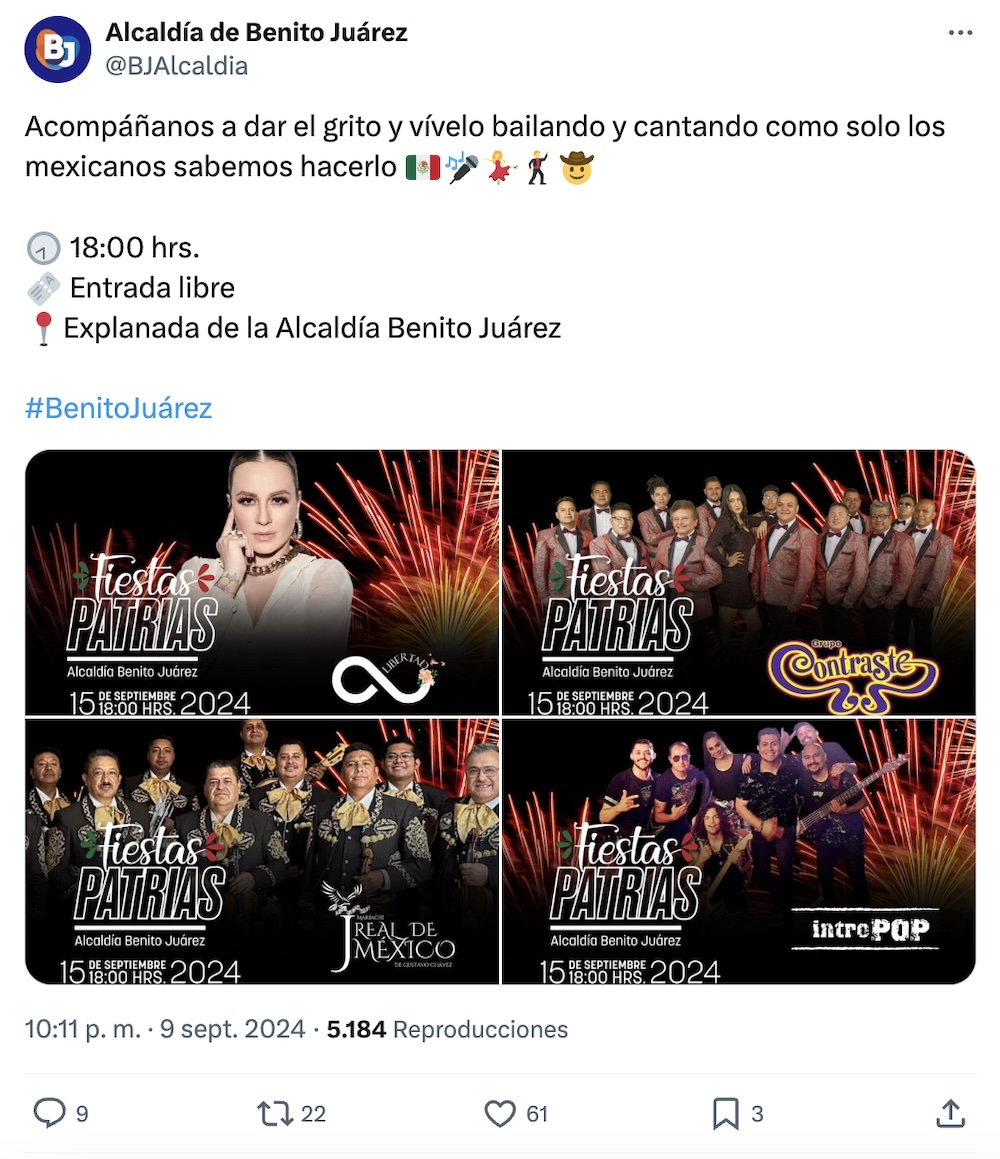Click the BJ profile avatar

(x=58, y=49)
